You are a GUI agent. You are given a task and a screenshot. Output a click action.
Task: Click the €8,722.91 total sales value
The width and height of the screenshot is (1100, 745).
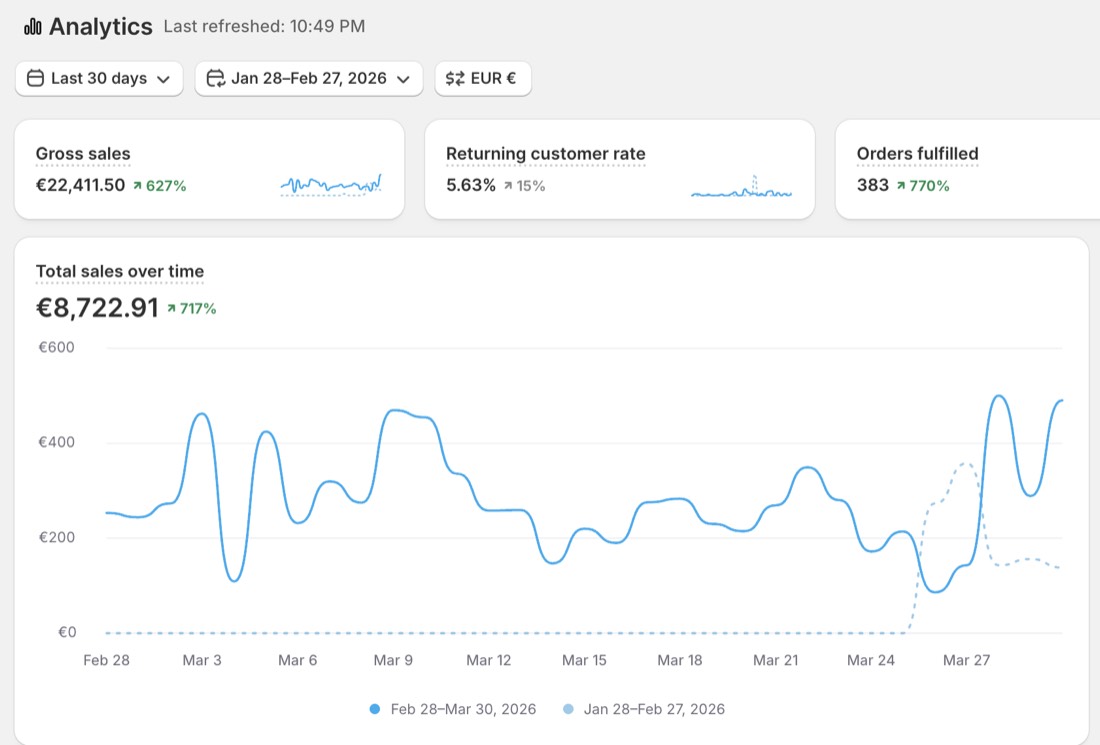[x=98, y=308]
